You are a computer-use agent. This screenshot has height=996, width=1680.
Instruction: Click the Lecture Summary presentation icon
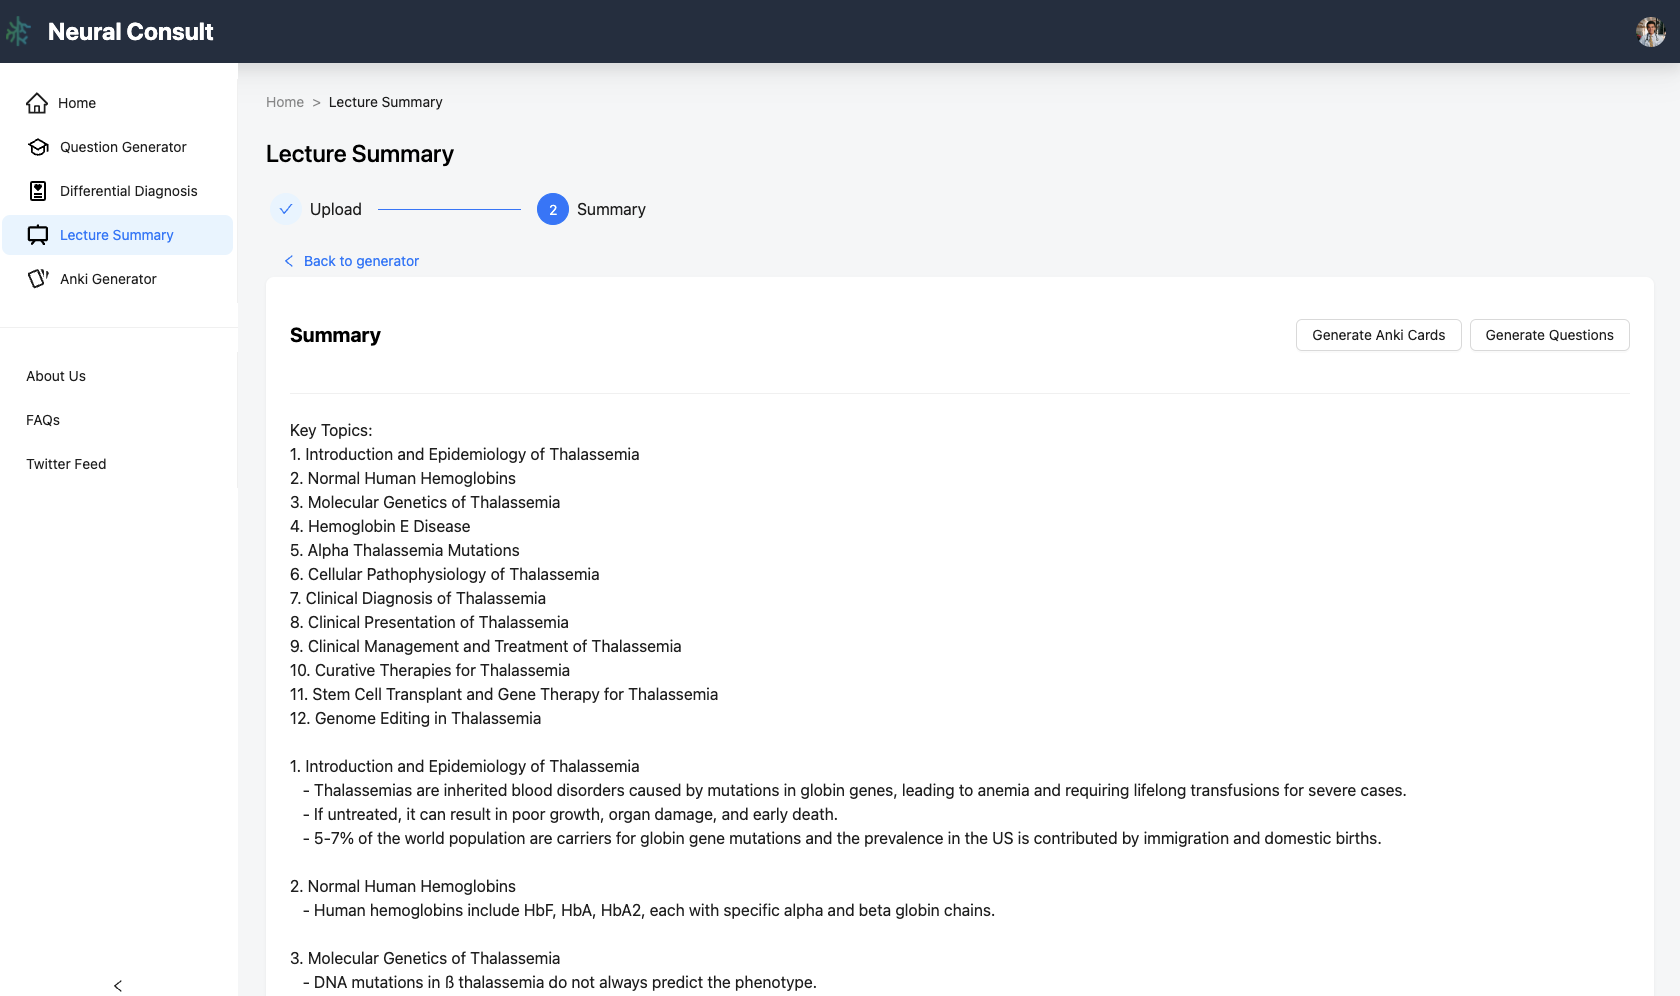click(38, 235)
